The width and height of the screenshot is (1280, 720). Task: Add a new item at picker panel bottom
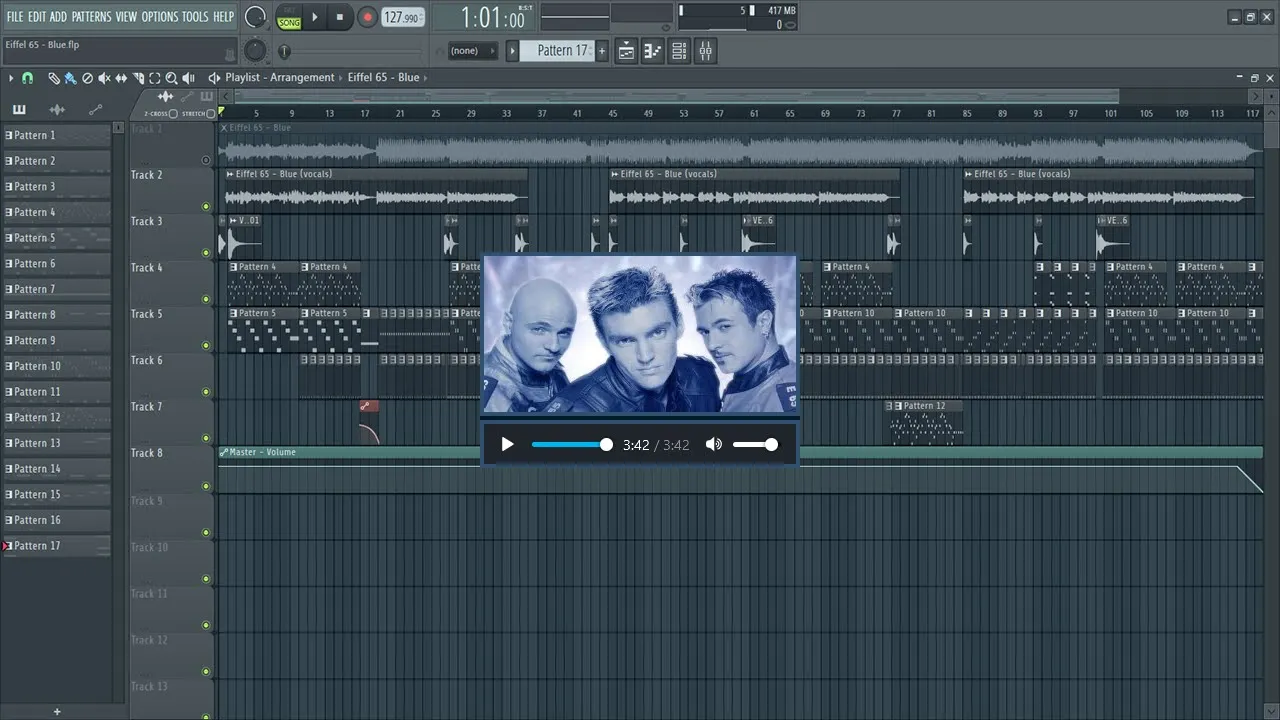(57, 712)
